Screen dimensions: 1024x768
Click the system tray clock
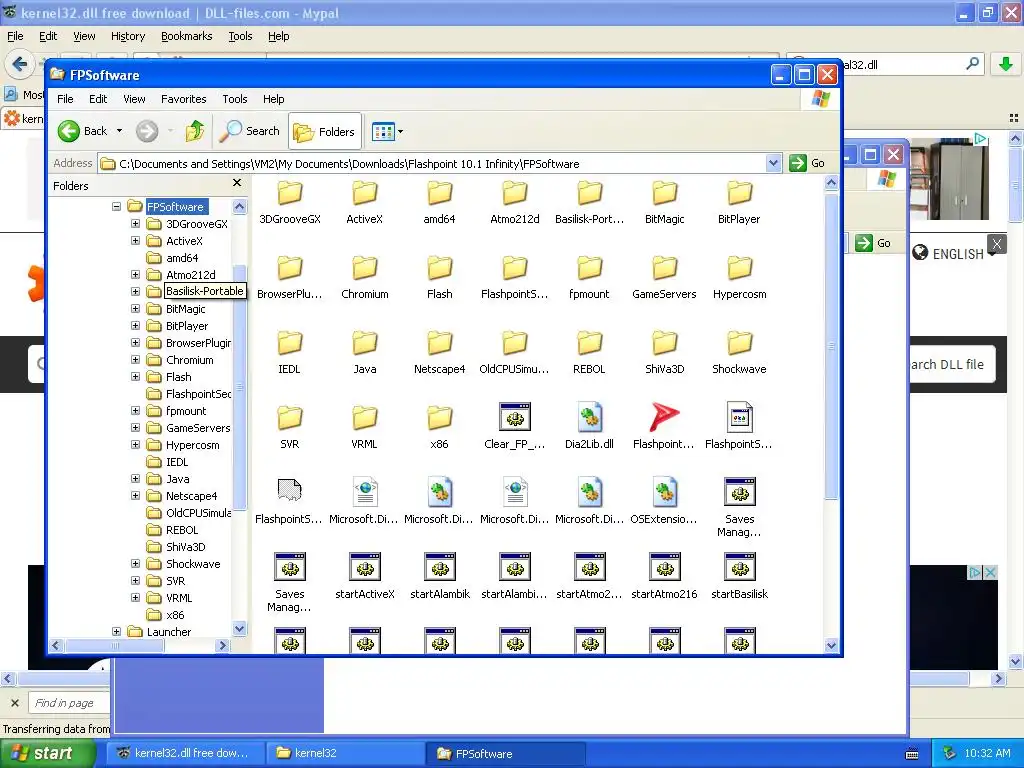(x=987, y=753)
